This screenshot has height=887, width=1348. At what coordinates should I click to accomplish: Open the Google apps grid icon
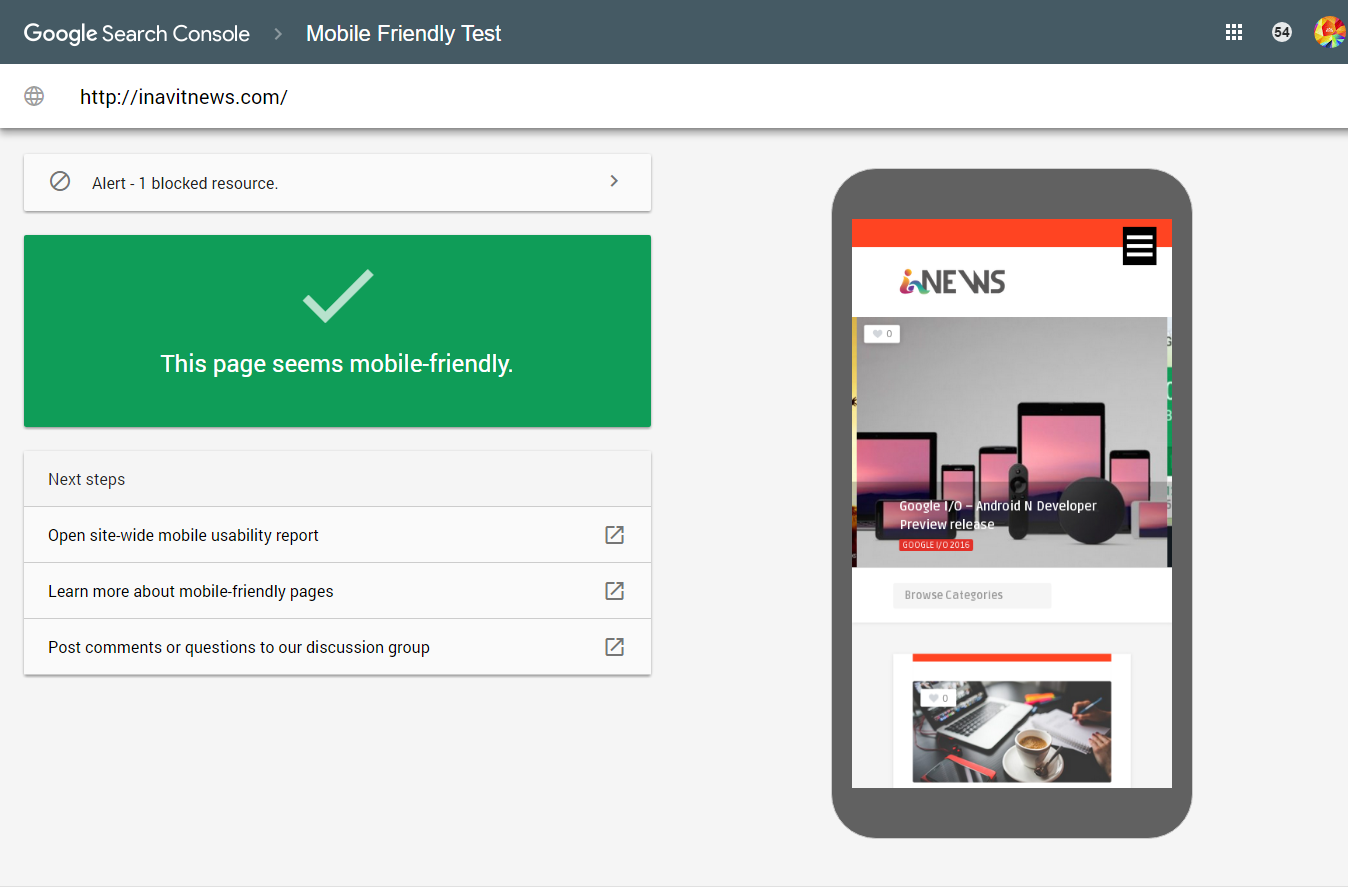point(1233,32)
